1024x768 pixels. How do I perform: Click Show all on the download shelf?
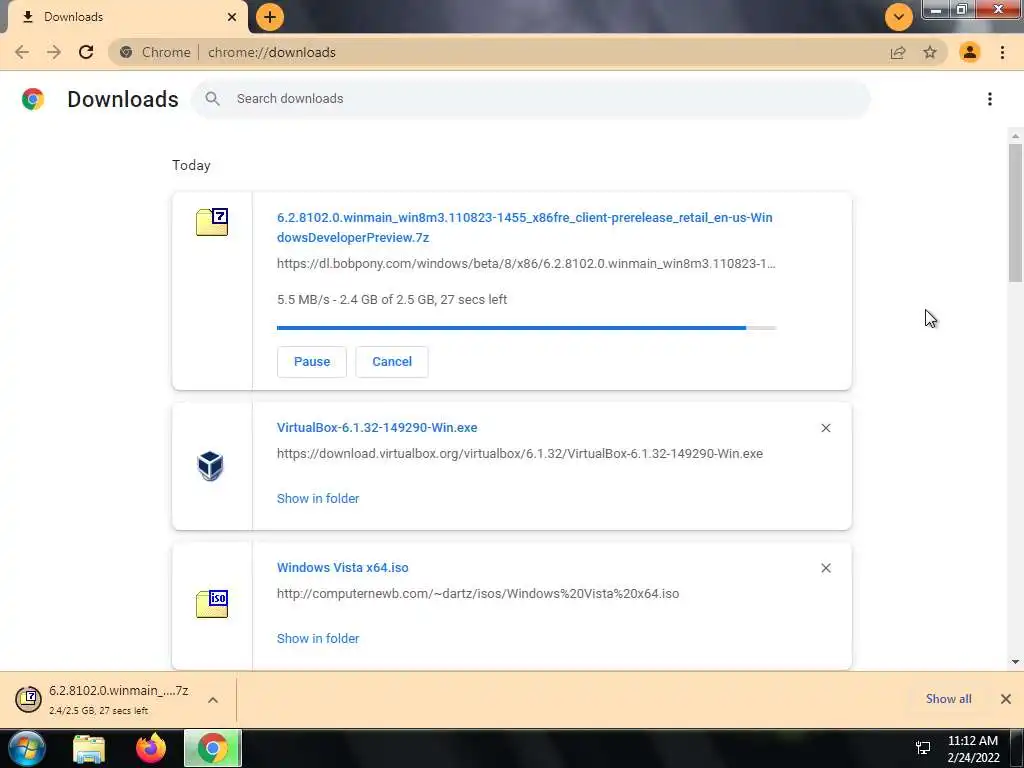(x=948, y=699)
